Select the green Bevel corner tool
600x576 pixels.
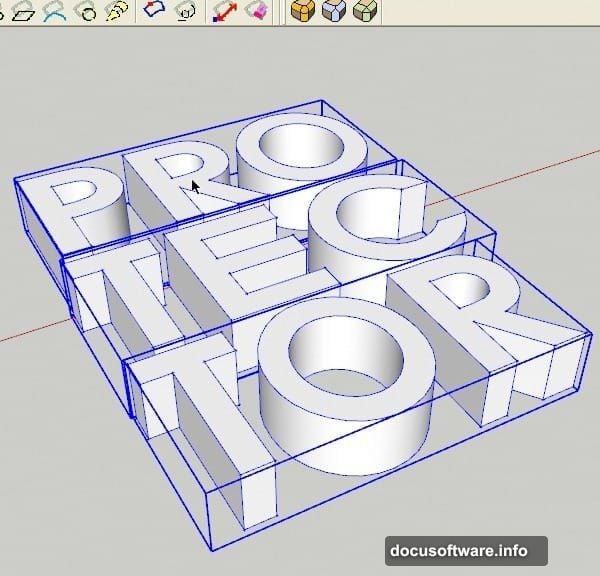(365, 11)
